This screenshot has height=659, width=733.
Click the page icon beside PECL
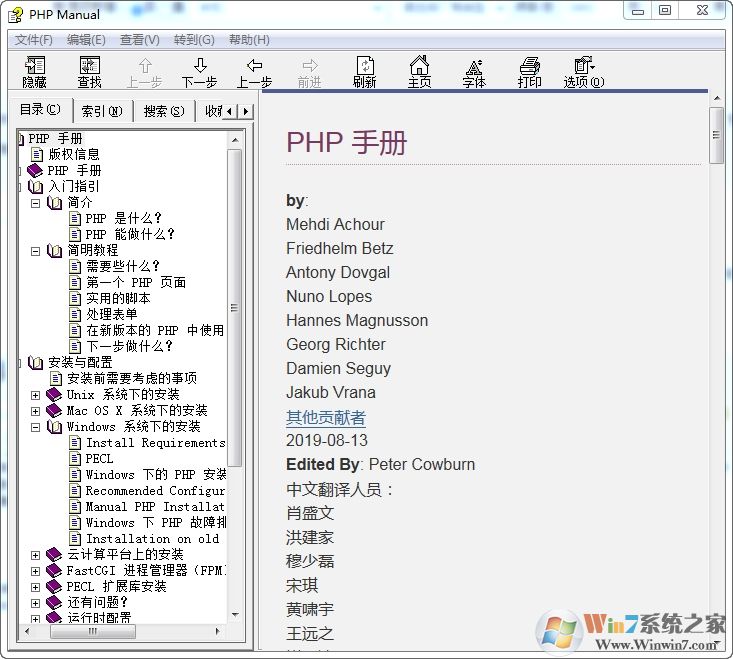coord(75,458)
